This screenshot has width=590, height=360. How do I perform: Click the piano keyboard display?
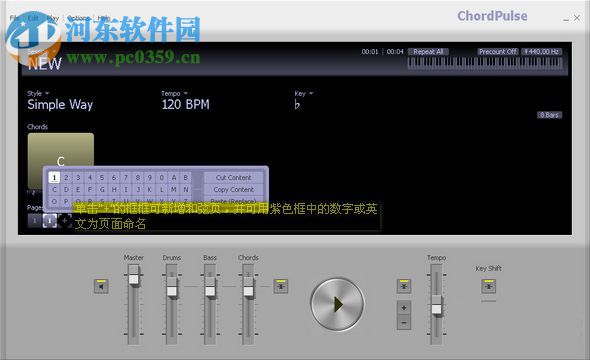coord(485,63)
